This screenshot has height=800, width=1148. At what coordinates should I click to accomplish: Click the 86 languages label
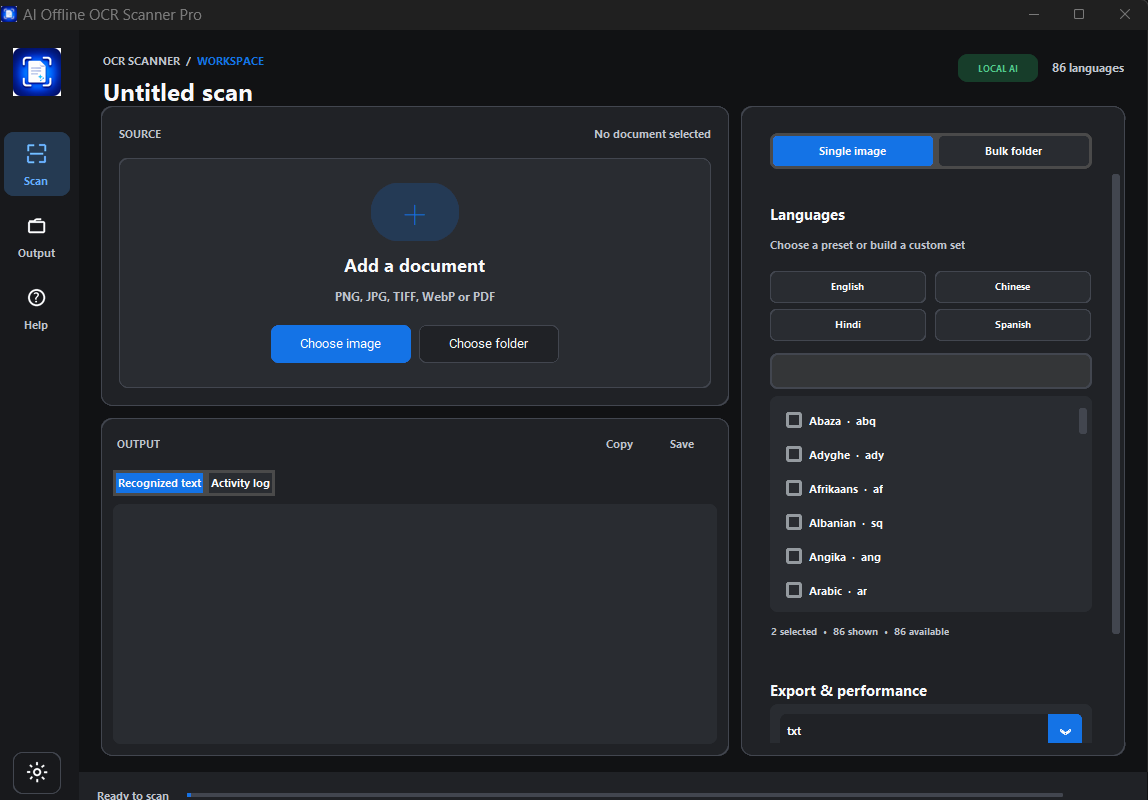pyautogui.click(x=1088, y=68)
